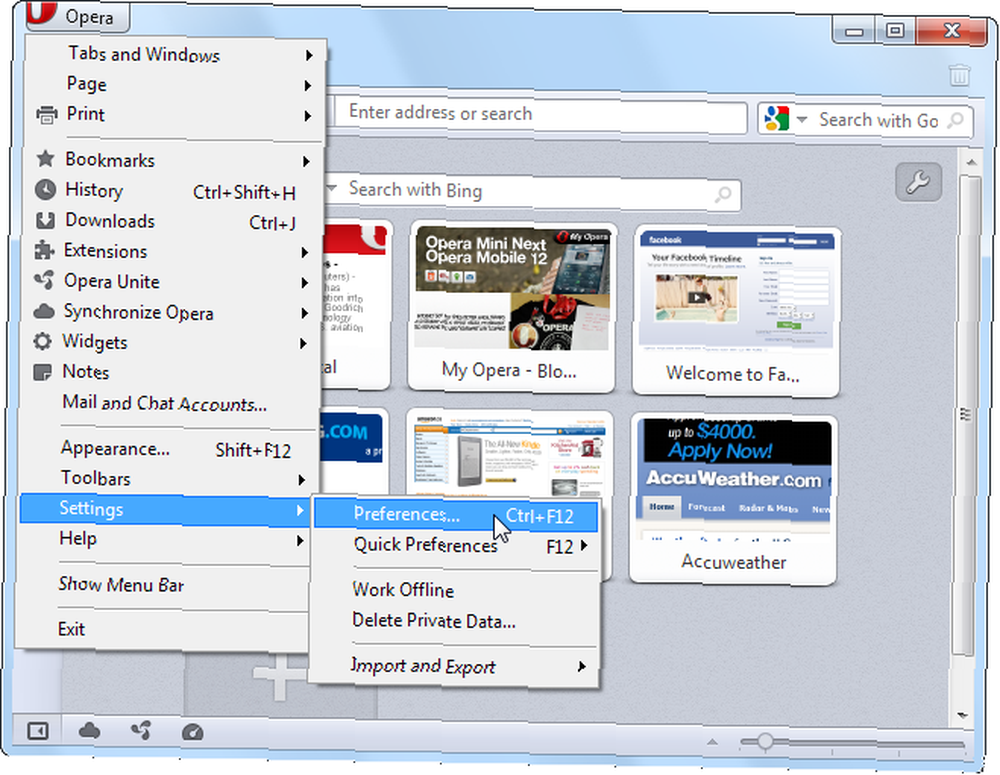Image resolution: width=1000 pixels, height=775 pixels.
Task: Click the Notes icon in menu
Action: [42, 372]
